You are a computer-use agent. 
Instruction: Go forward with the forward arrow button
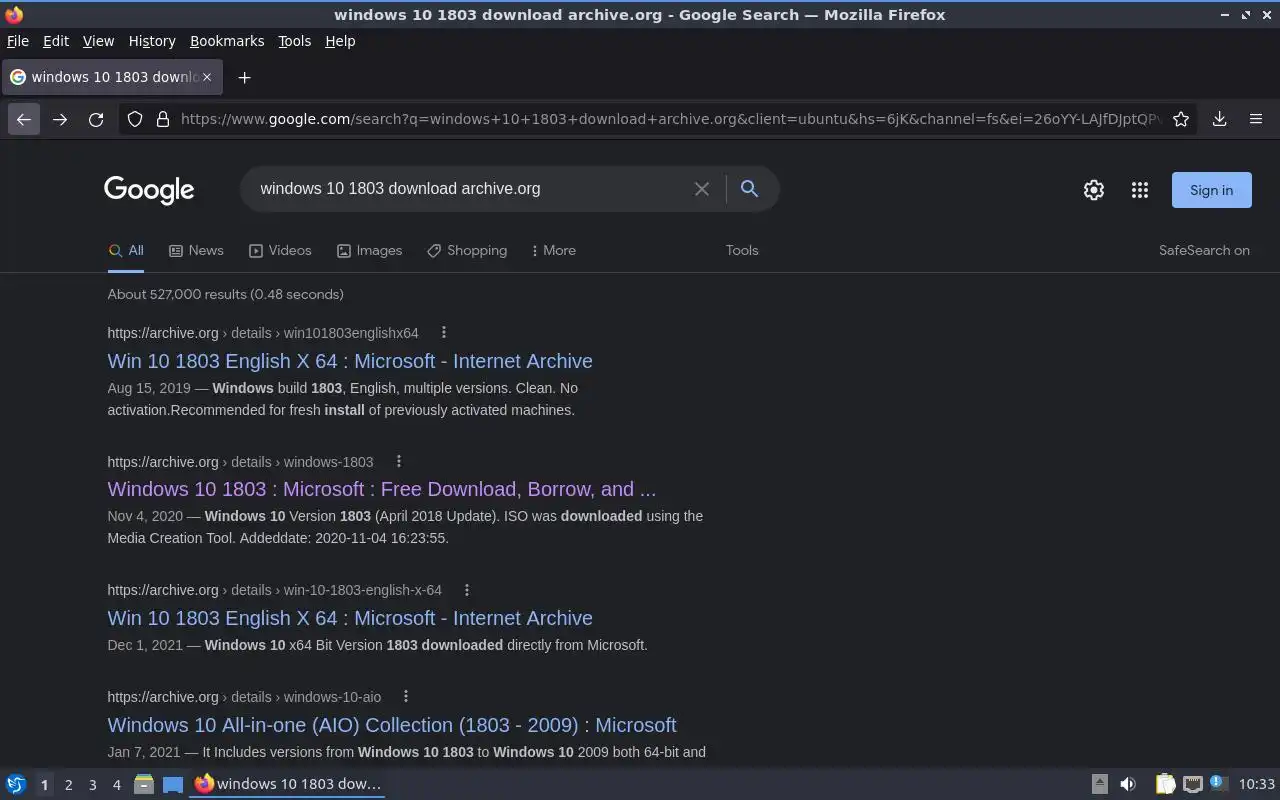[60, 119]
